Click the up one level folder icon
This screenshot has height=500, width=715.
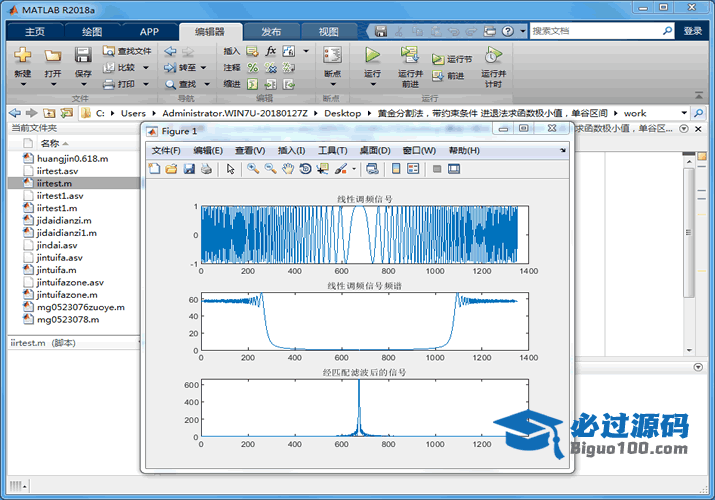(49, 113)
